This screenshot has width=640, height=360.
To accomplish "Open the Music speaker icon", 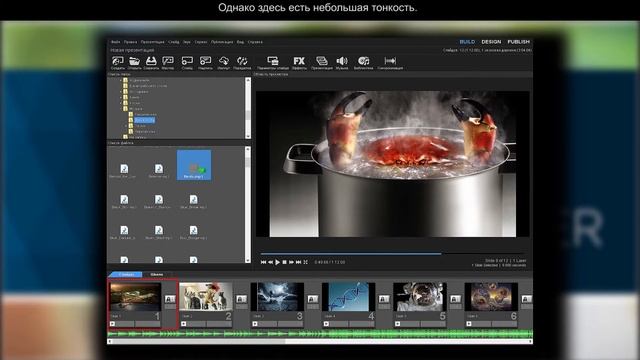I will 342,61.
